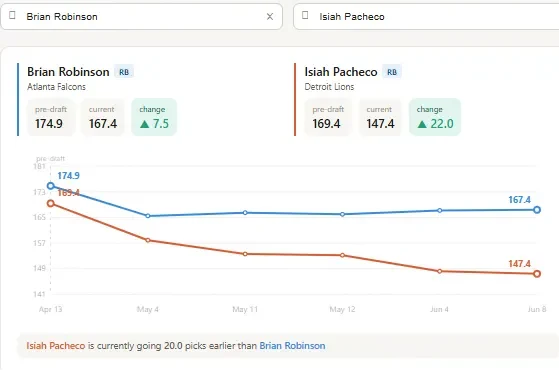
Task: Click blue line data point at May 12
Action: (x=342, y=214)
